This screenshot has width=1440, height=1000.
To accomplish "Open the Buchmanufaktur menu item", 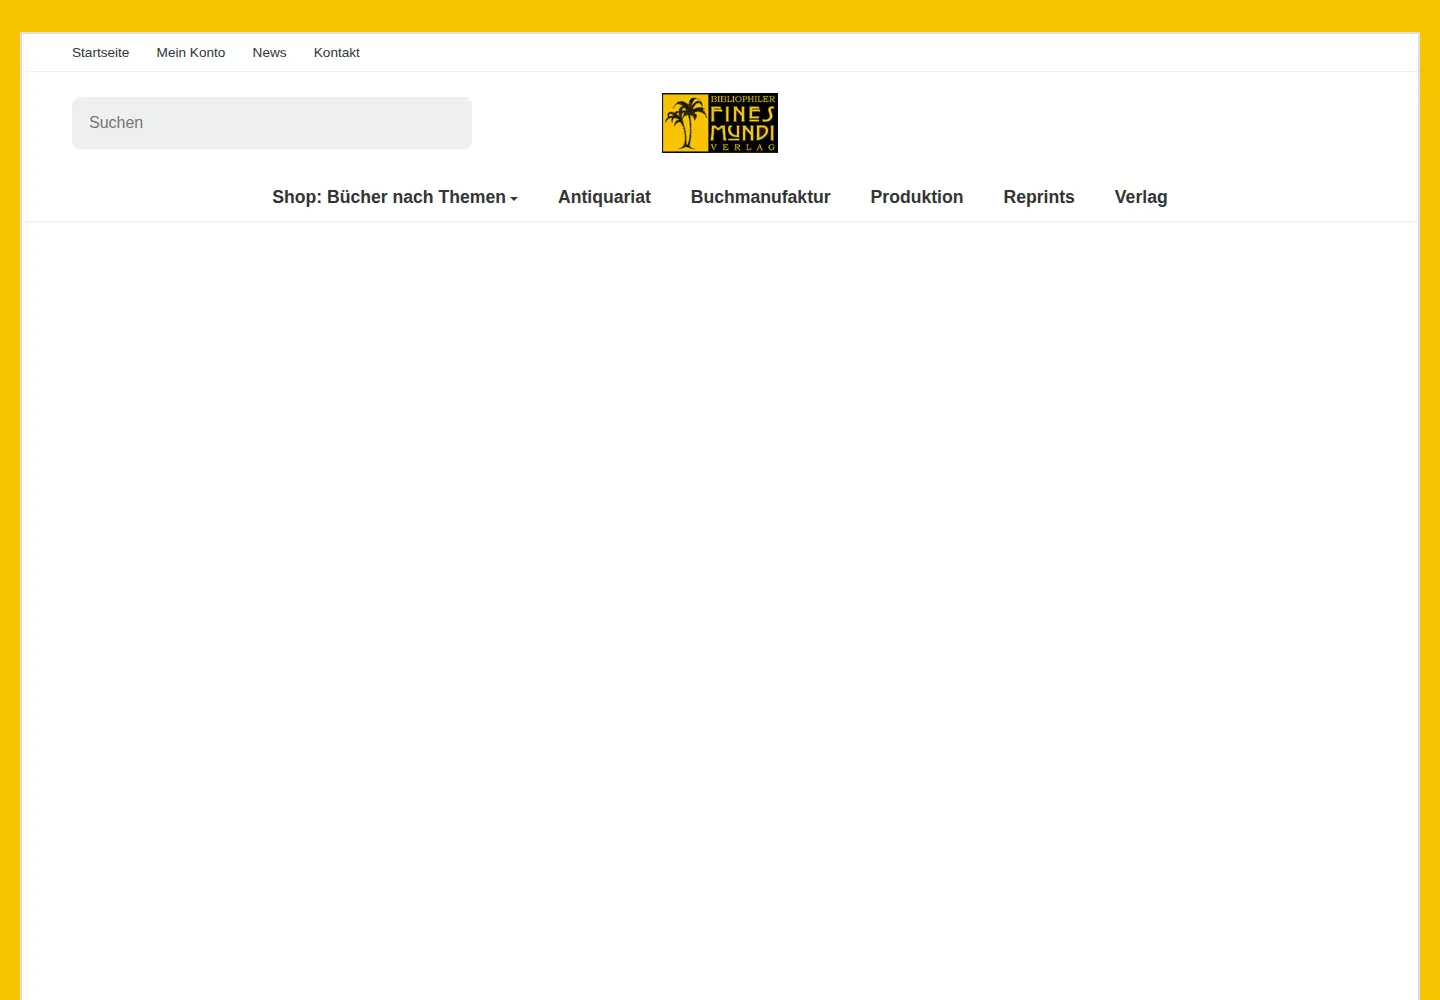I will [760, 197].
